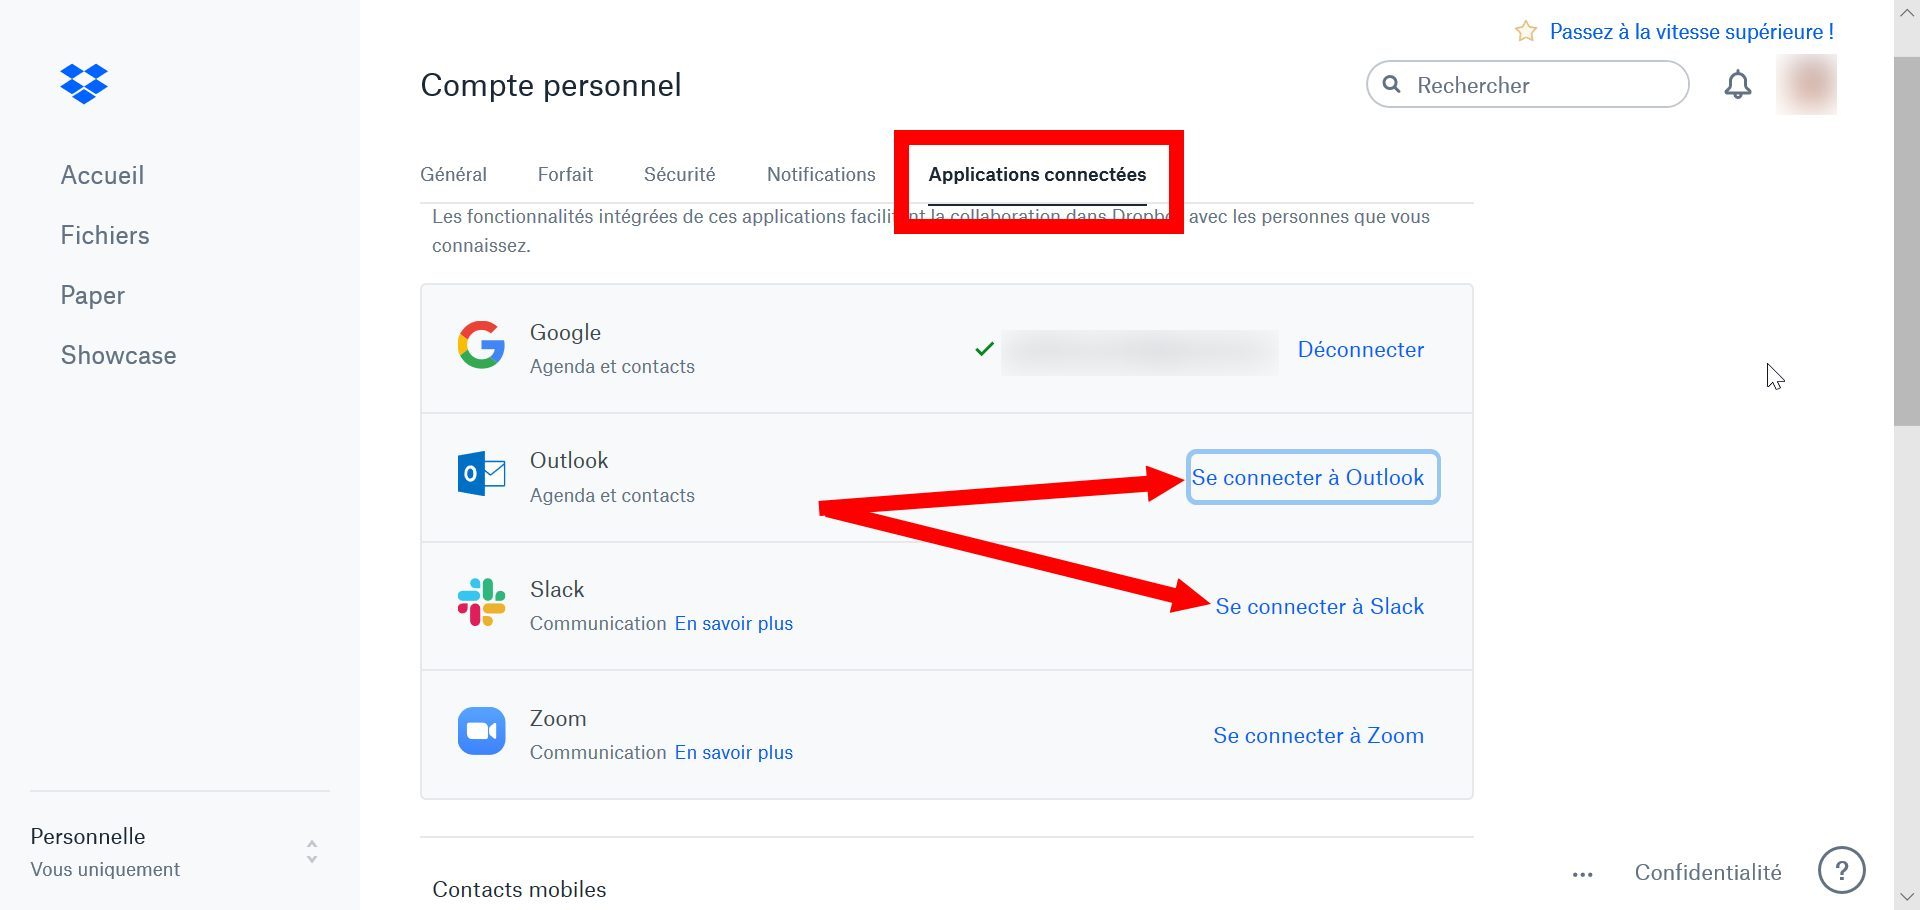Click the Rechercher search field
The width and height of the screenshot is (1920, 910).
[1527, 85]
